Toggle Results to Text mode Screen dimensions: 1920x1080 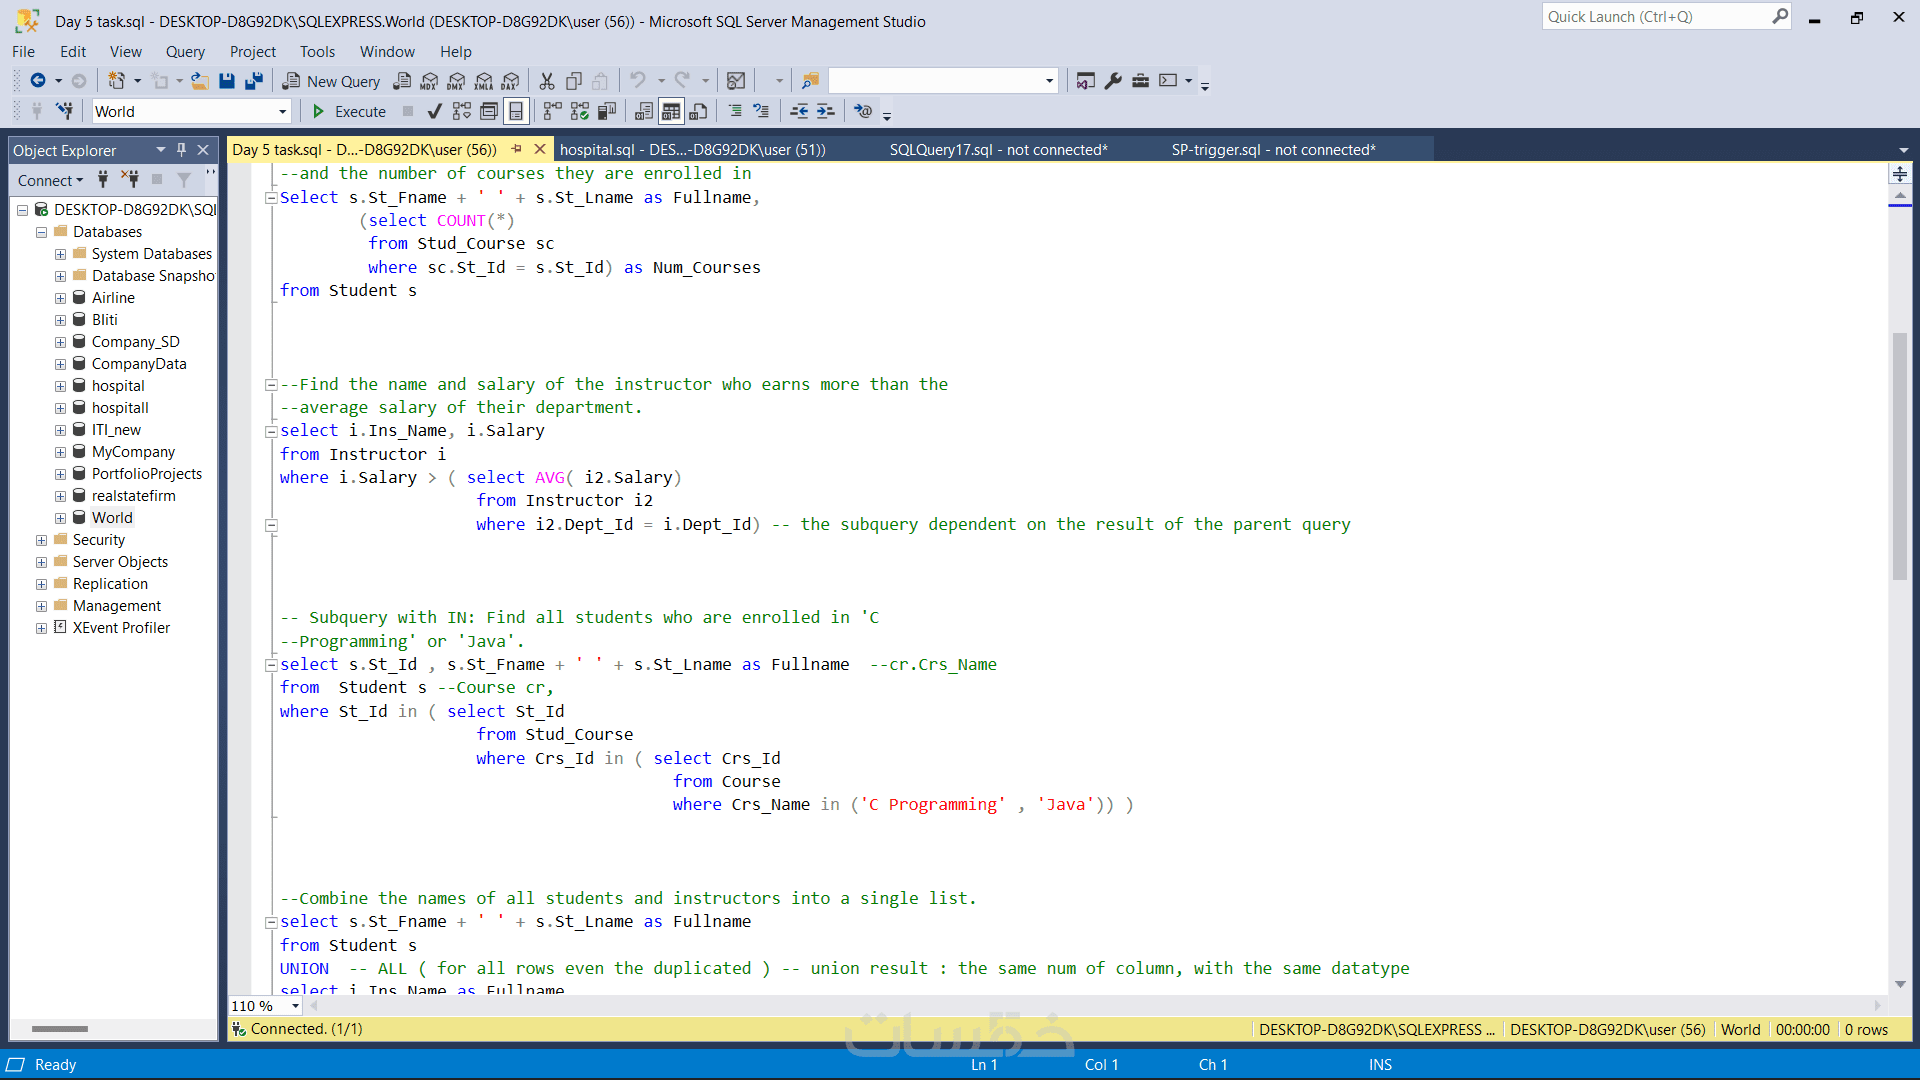pyautogui.click(x=644, y=111)
